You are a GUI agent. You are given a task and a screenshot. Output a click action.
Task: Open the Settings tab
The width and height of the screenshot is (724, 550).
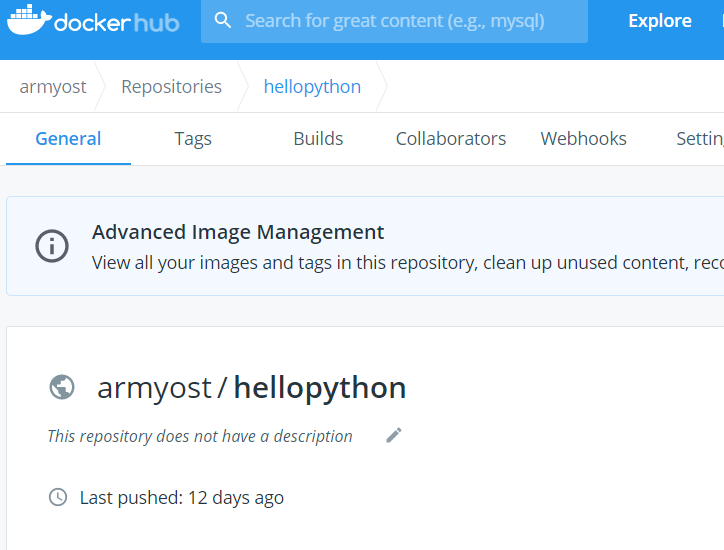pos(700,139)
